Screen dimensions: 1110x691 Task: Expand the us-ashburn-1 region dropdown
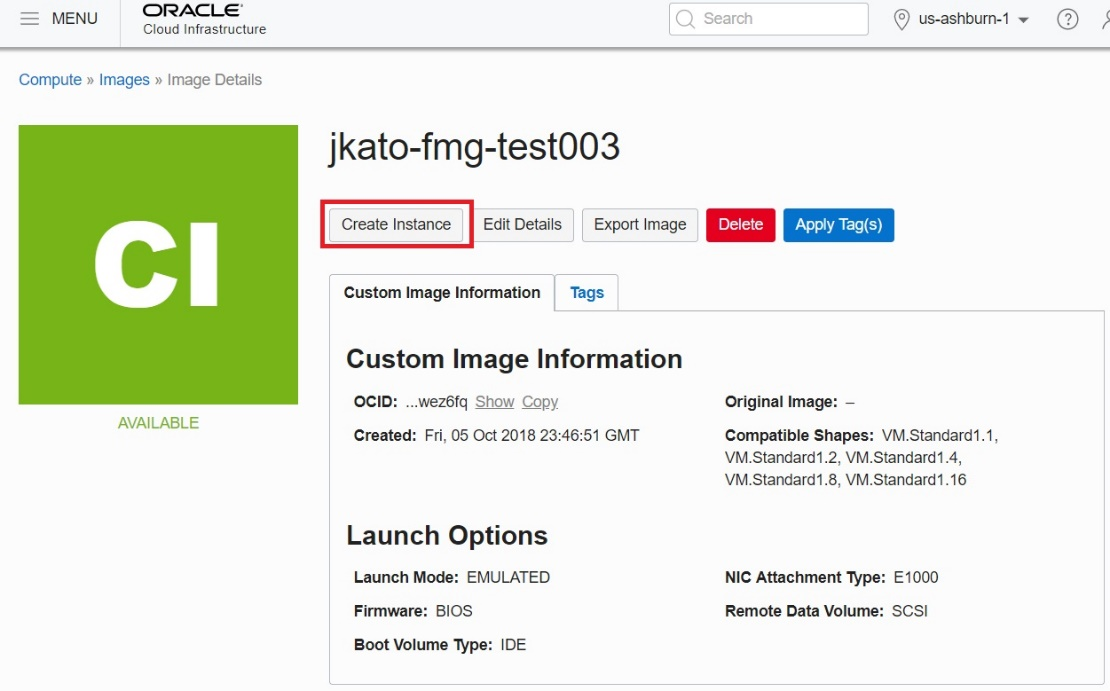click(1023, 20)
